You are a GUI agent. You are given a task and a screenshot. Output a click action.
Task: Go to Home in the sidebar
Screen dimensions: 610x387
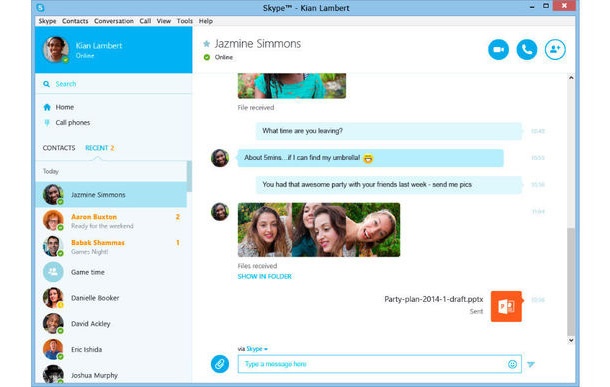click(65, 107)
